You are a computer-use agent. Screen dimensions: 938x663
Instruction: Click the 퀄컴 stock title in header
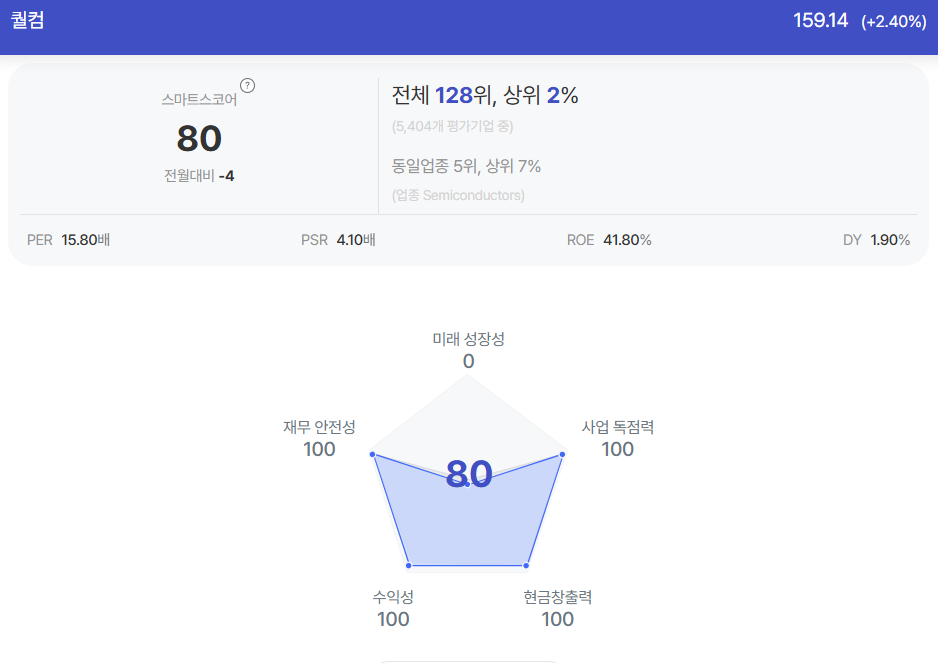coord(28,20)
